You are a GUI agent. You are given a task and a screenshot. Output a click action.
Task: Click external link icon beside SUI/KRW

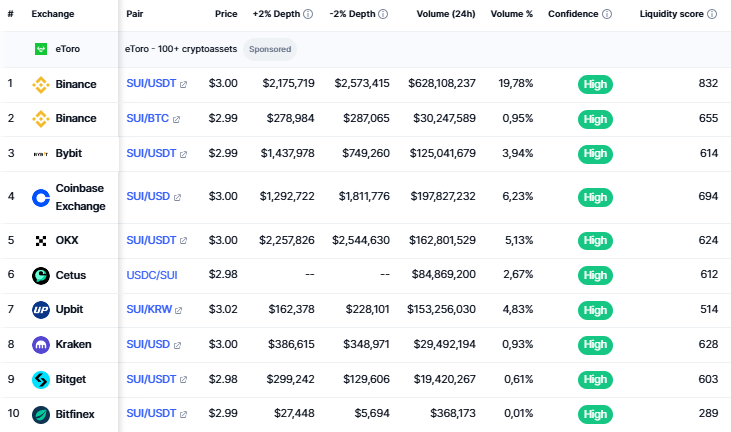[178, 310]
